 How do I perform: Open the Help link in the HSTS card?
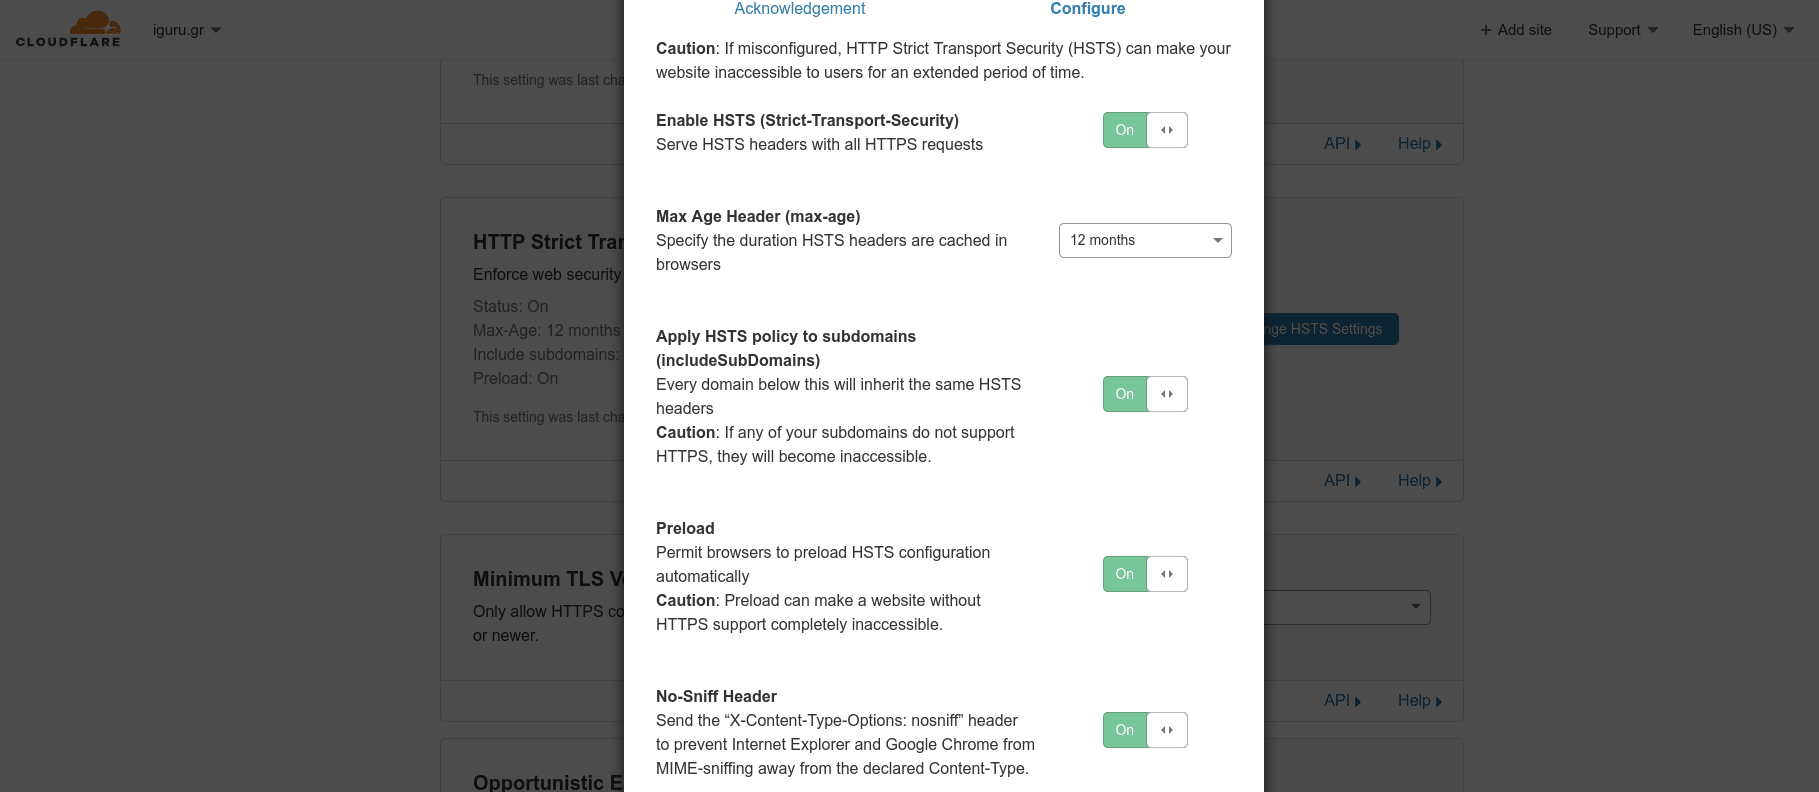[1420, 481]
